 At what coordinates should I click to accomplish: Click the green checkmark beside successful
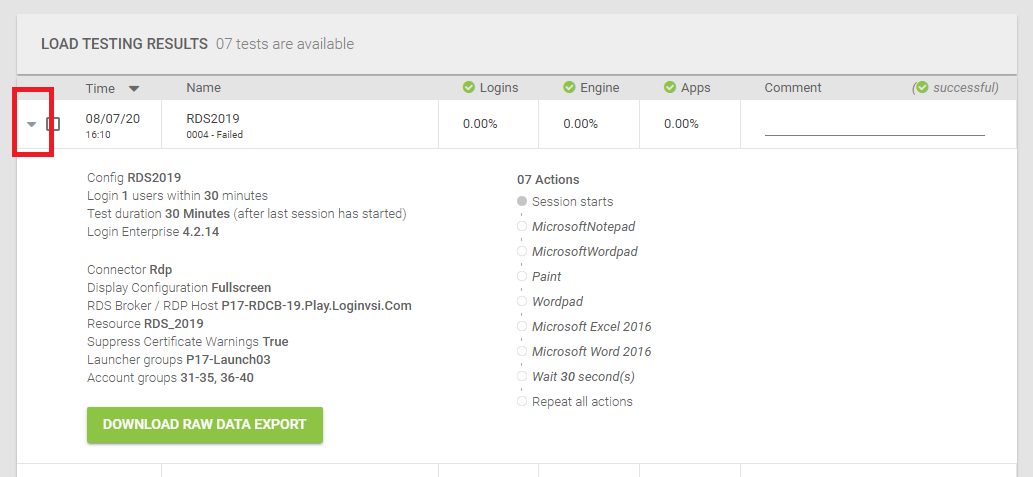[922, 88]
